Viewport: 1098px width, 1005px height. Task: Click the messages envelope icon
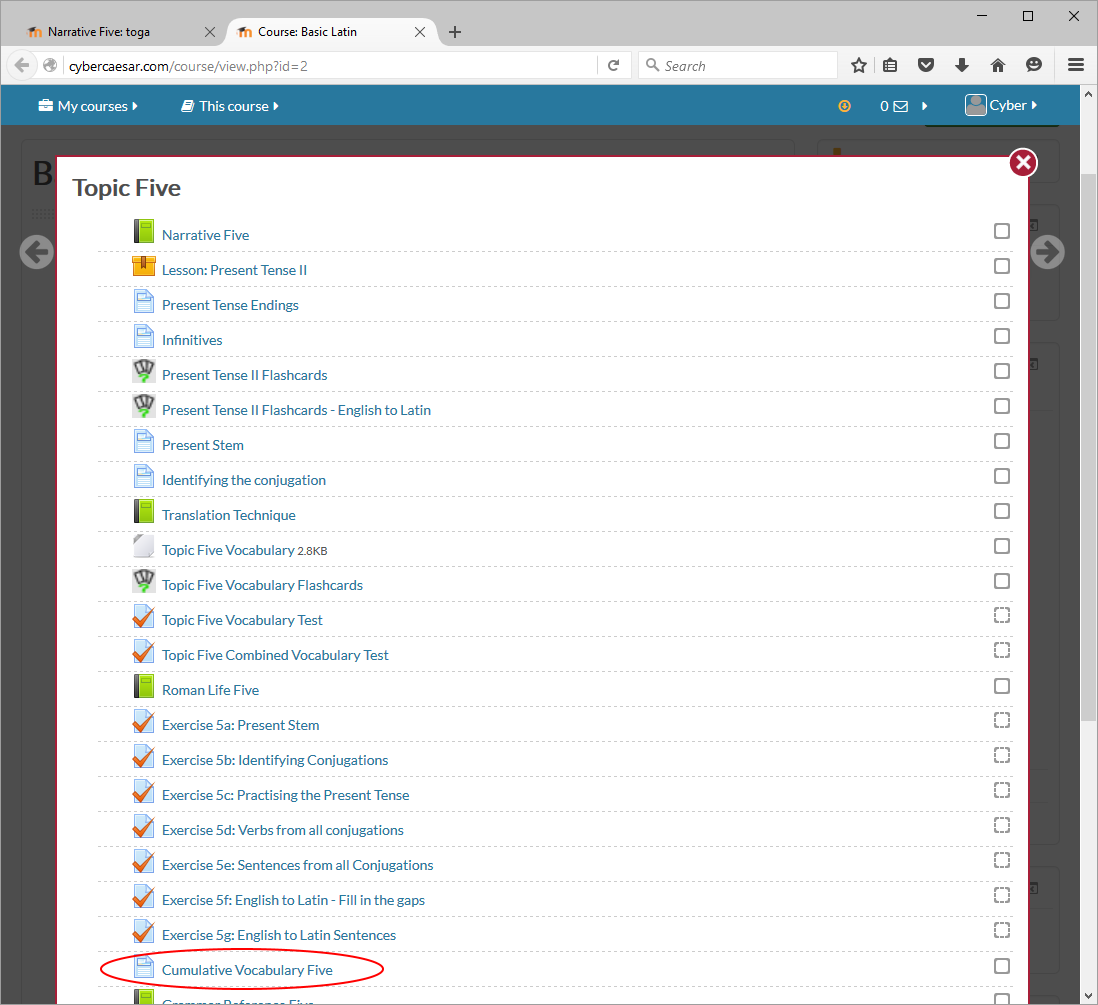point(901,106)
